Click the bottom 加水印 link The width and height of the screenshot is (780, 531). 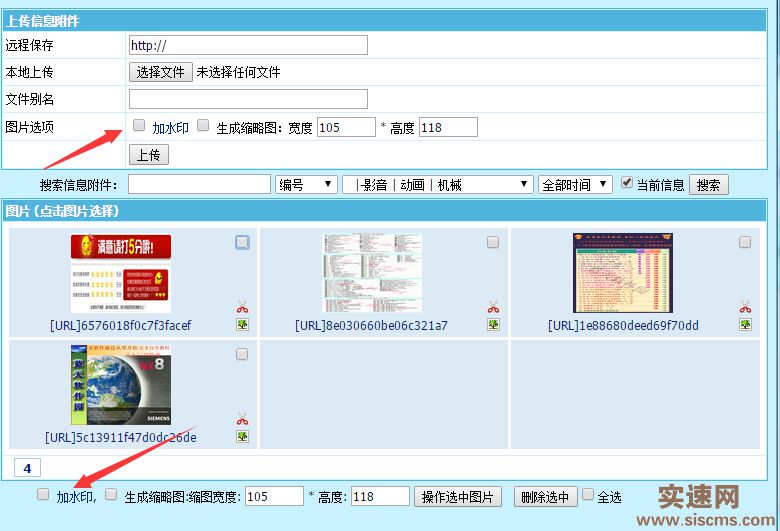[74, 497]
